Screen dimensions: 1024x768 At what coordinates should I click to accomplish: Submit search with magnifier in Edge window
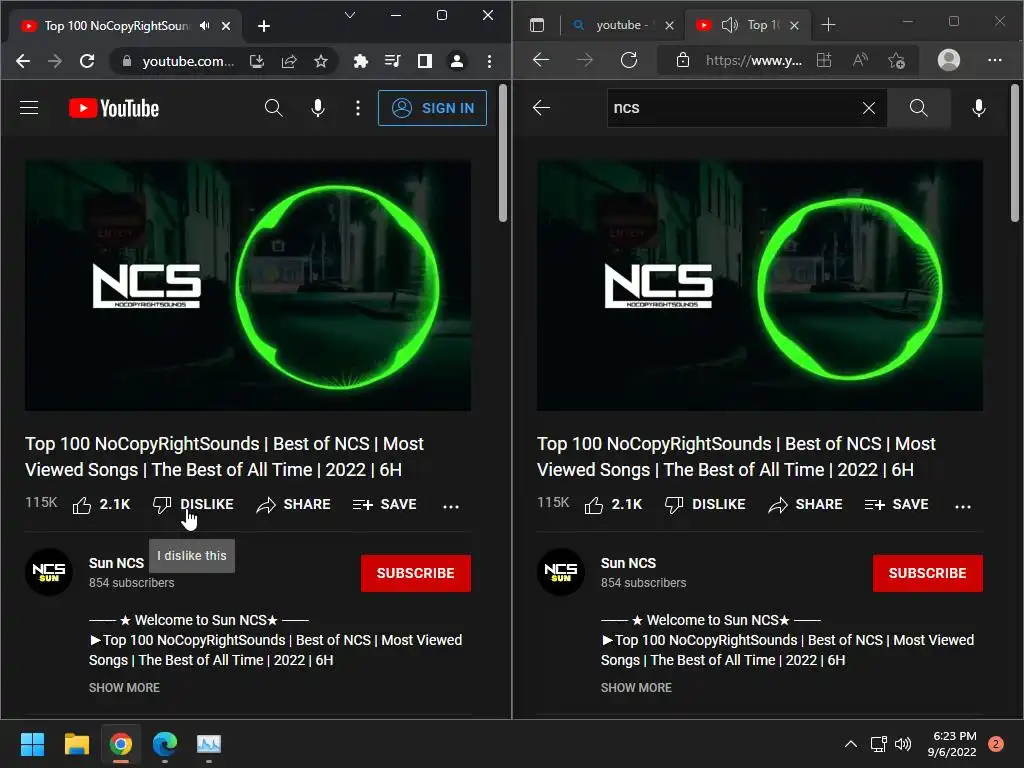coord(918,108)
